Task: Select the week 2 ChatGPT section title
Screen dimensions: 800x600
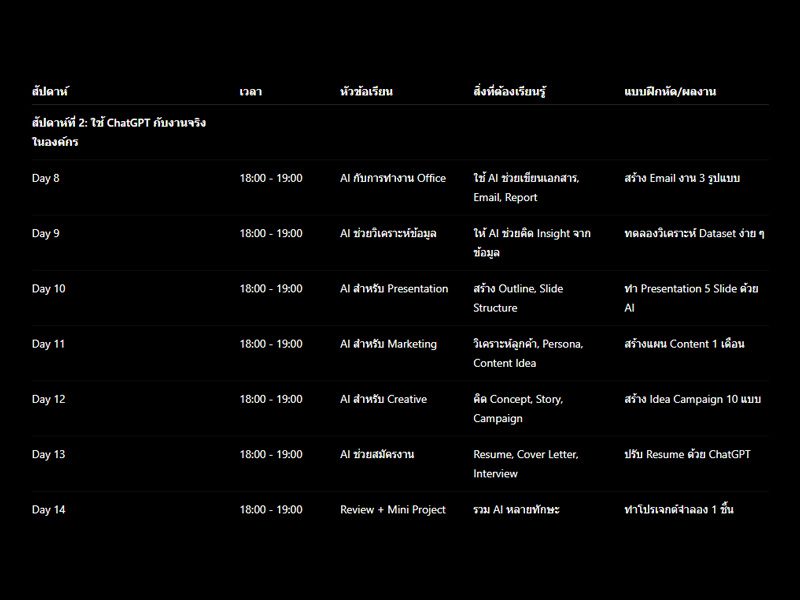Action: click(119, 132)
